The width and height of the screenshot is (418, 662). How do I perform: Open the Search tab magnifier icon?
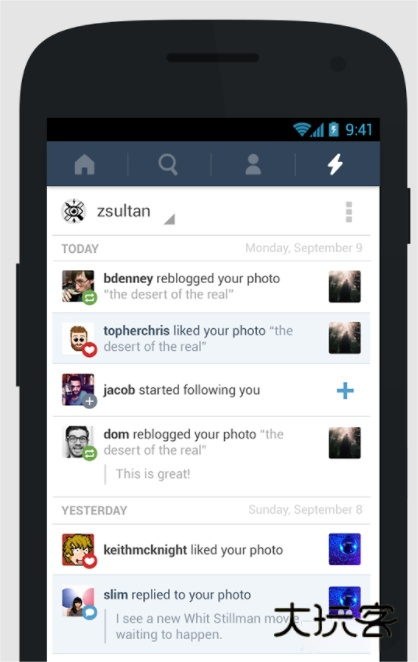pyautogui.click(x=168, y=164)
